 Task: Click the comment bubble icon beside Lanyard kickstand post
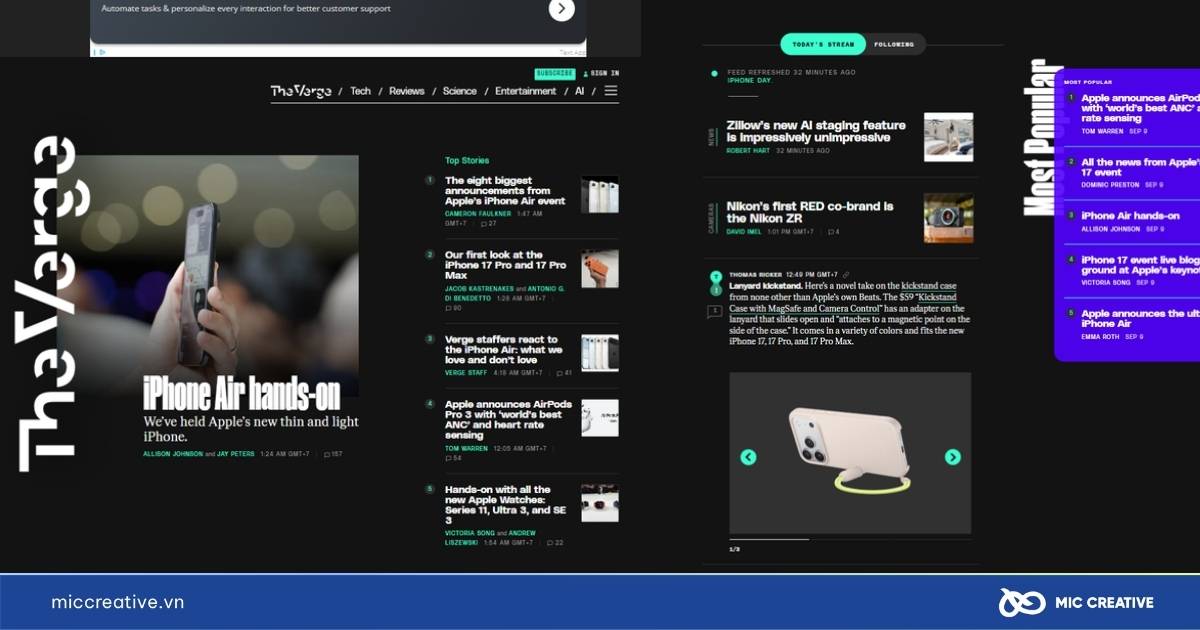[714, 311]
